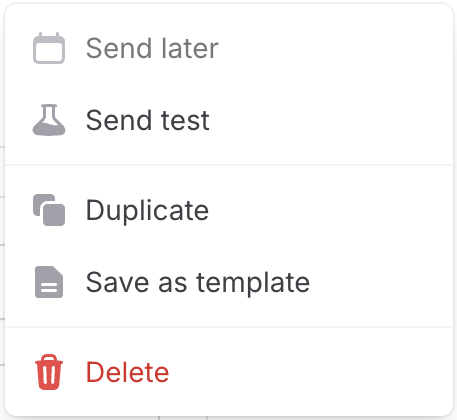This screenshot has height=420, width=457.
Task: Click the flask icon for Send test
Action: pos(49,120)
